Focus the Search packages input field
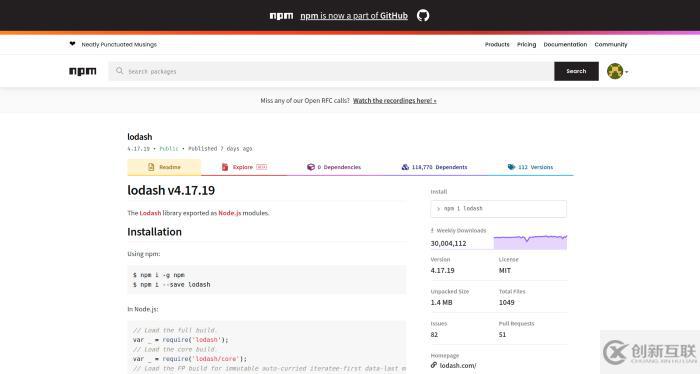 [331, 71]
